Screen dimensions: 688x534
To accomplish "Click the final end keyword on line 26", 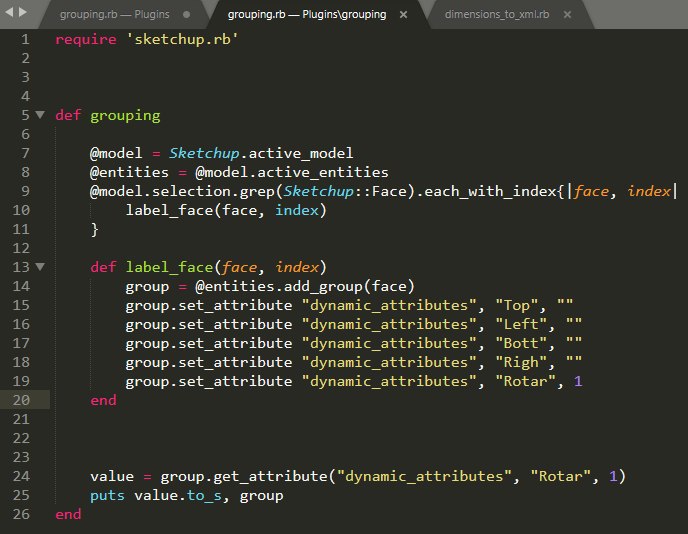I will pyautogui.click(x=68, y=514).
